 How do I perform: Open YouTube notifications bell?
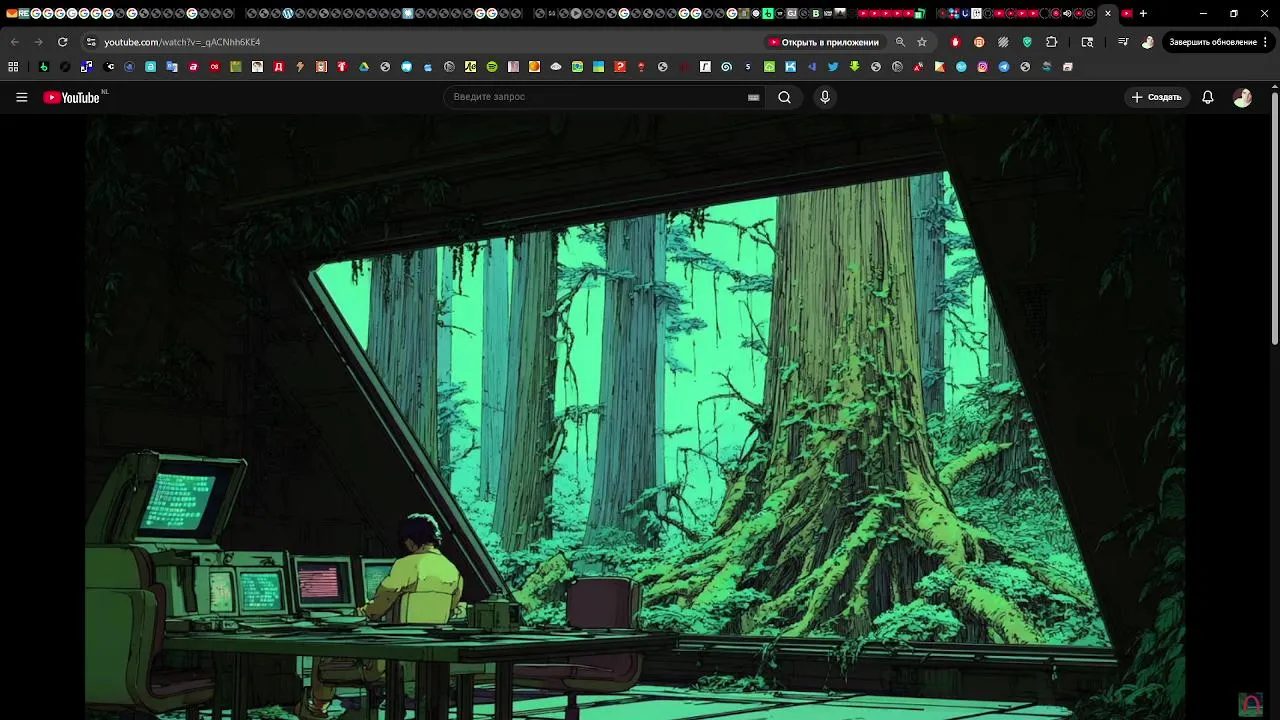(x=1208, y=97)
